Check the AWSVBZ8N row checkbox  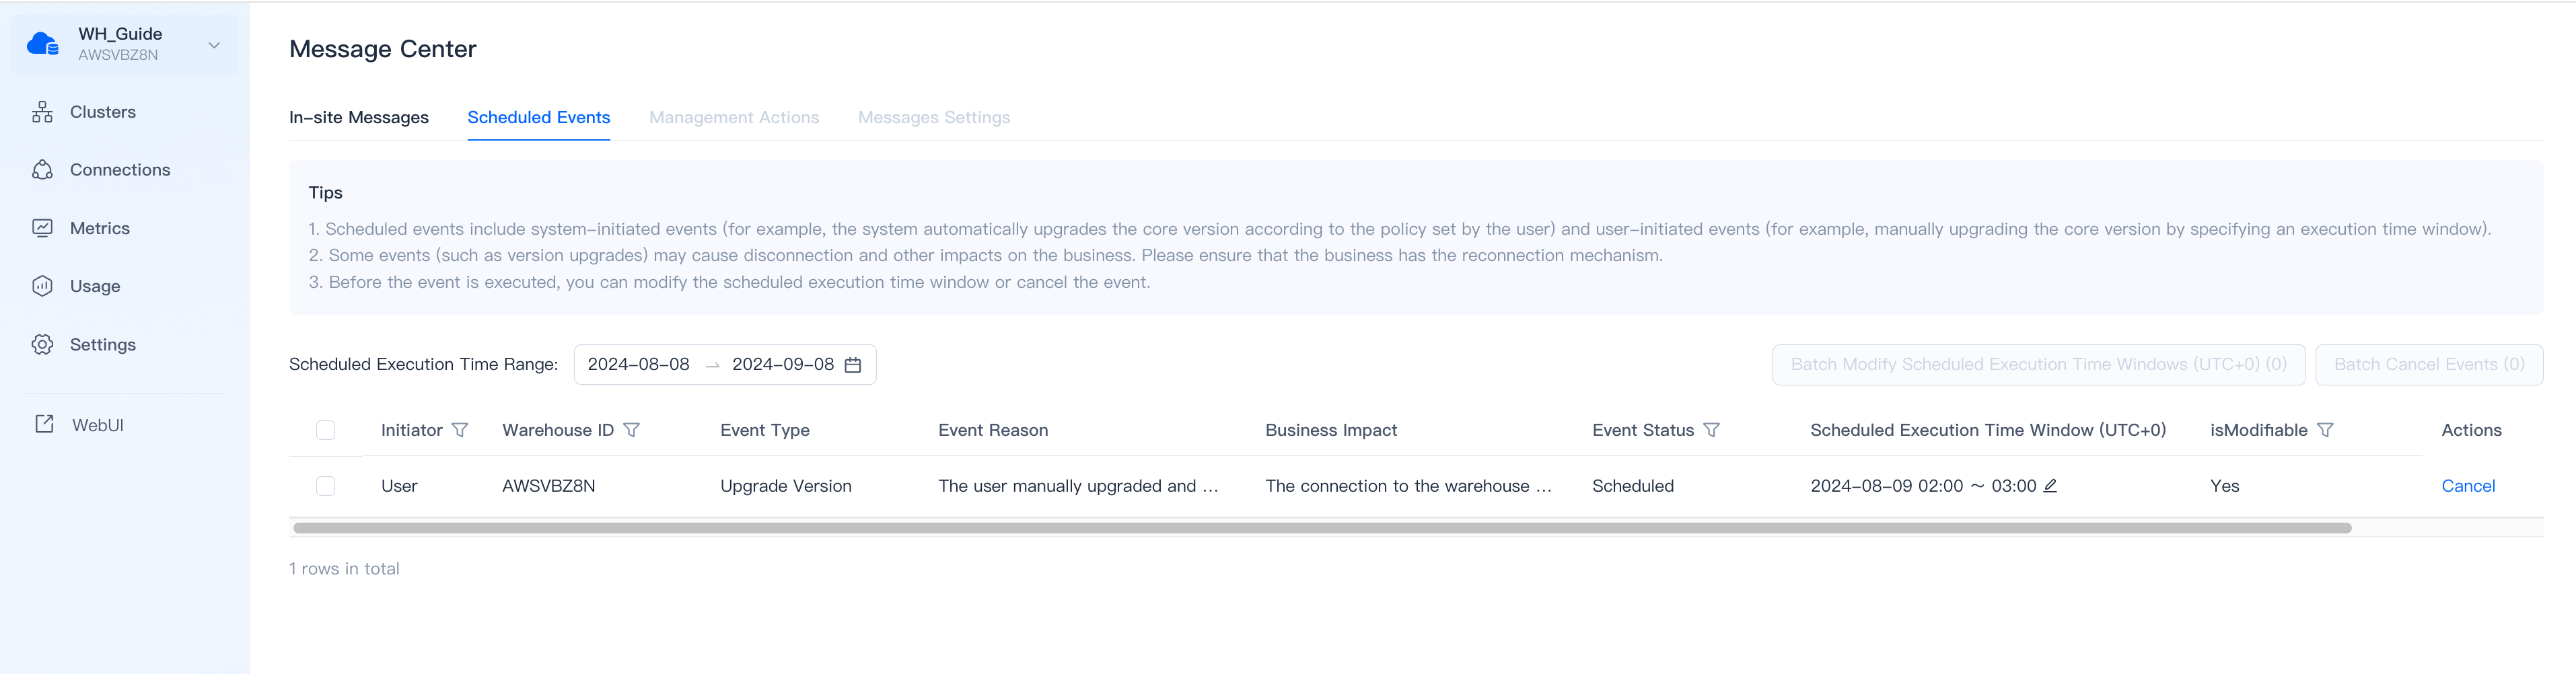point(325,486)
